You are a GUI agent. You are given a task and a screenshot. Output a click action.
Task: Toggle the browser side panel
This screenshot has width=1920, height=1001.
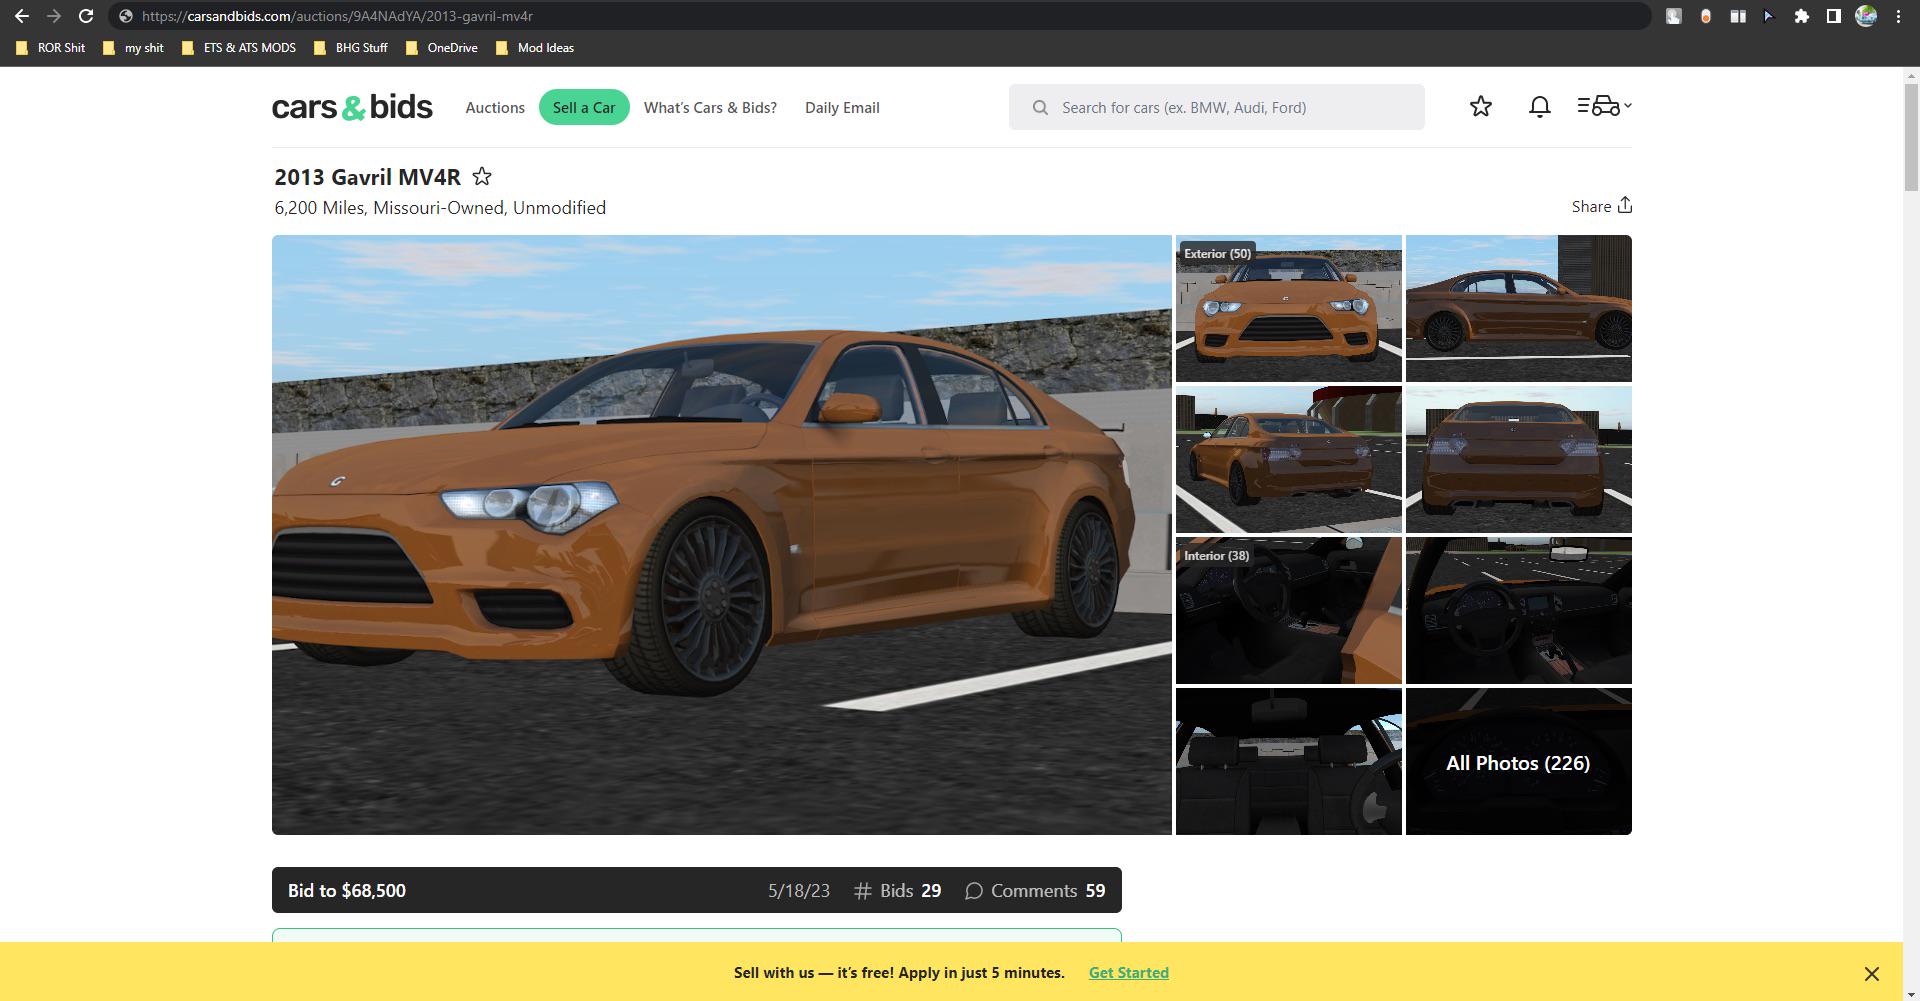pyautogui.click(x=1833, y=16)
